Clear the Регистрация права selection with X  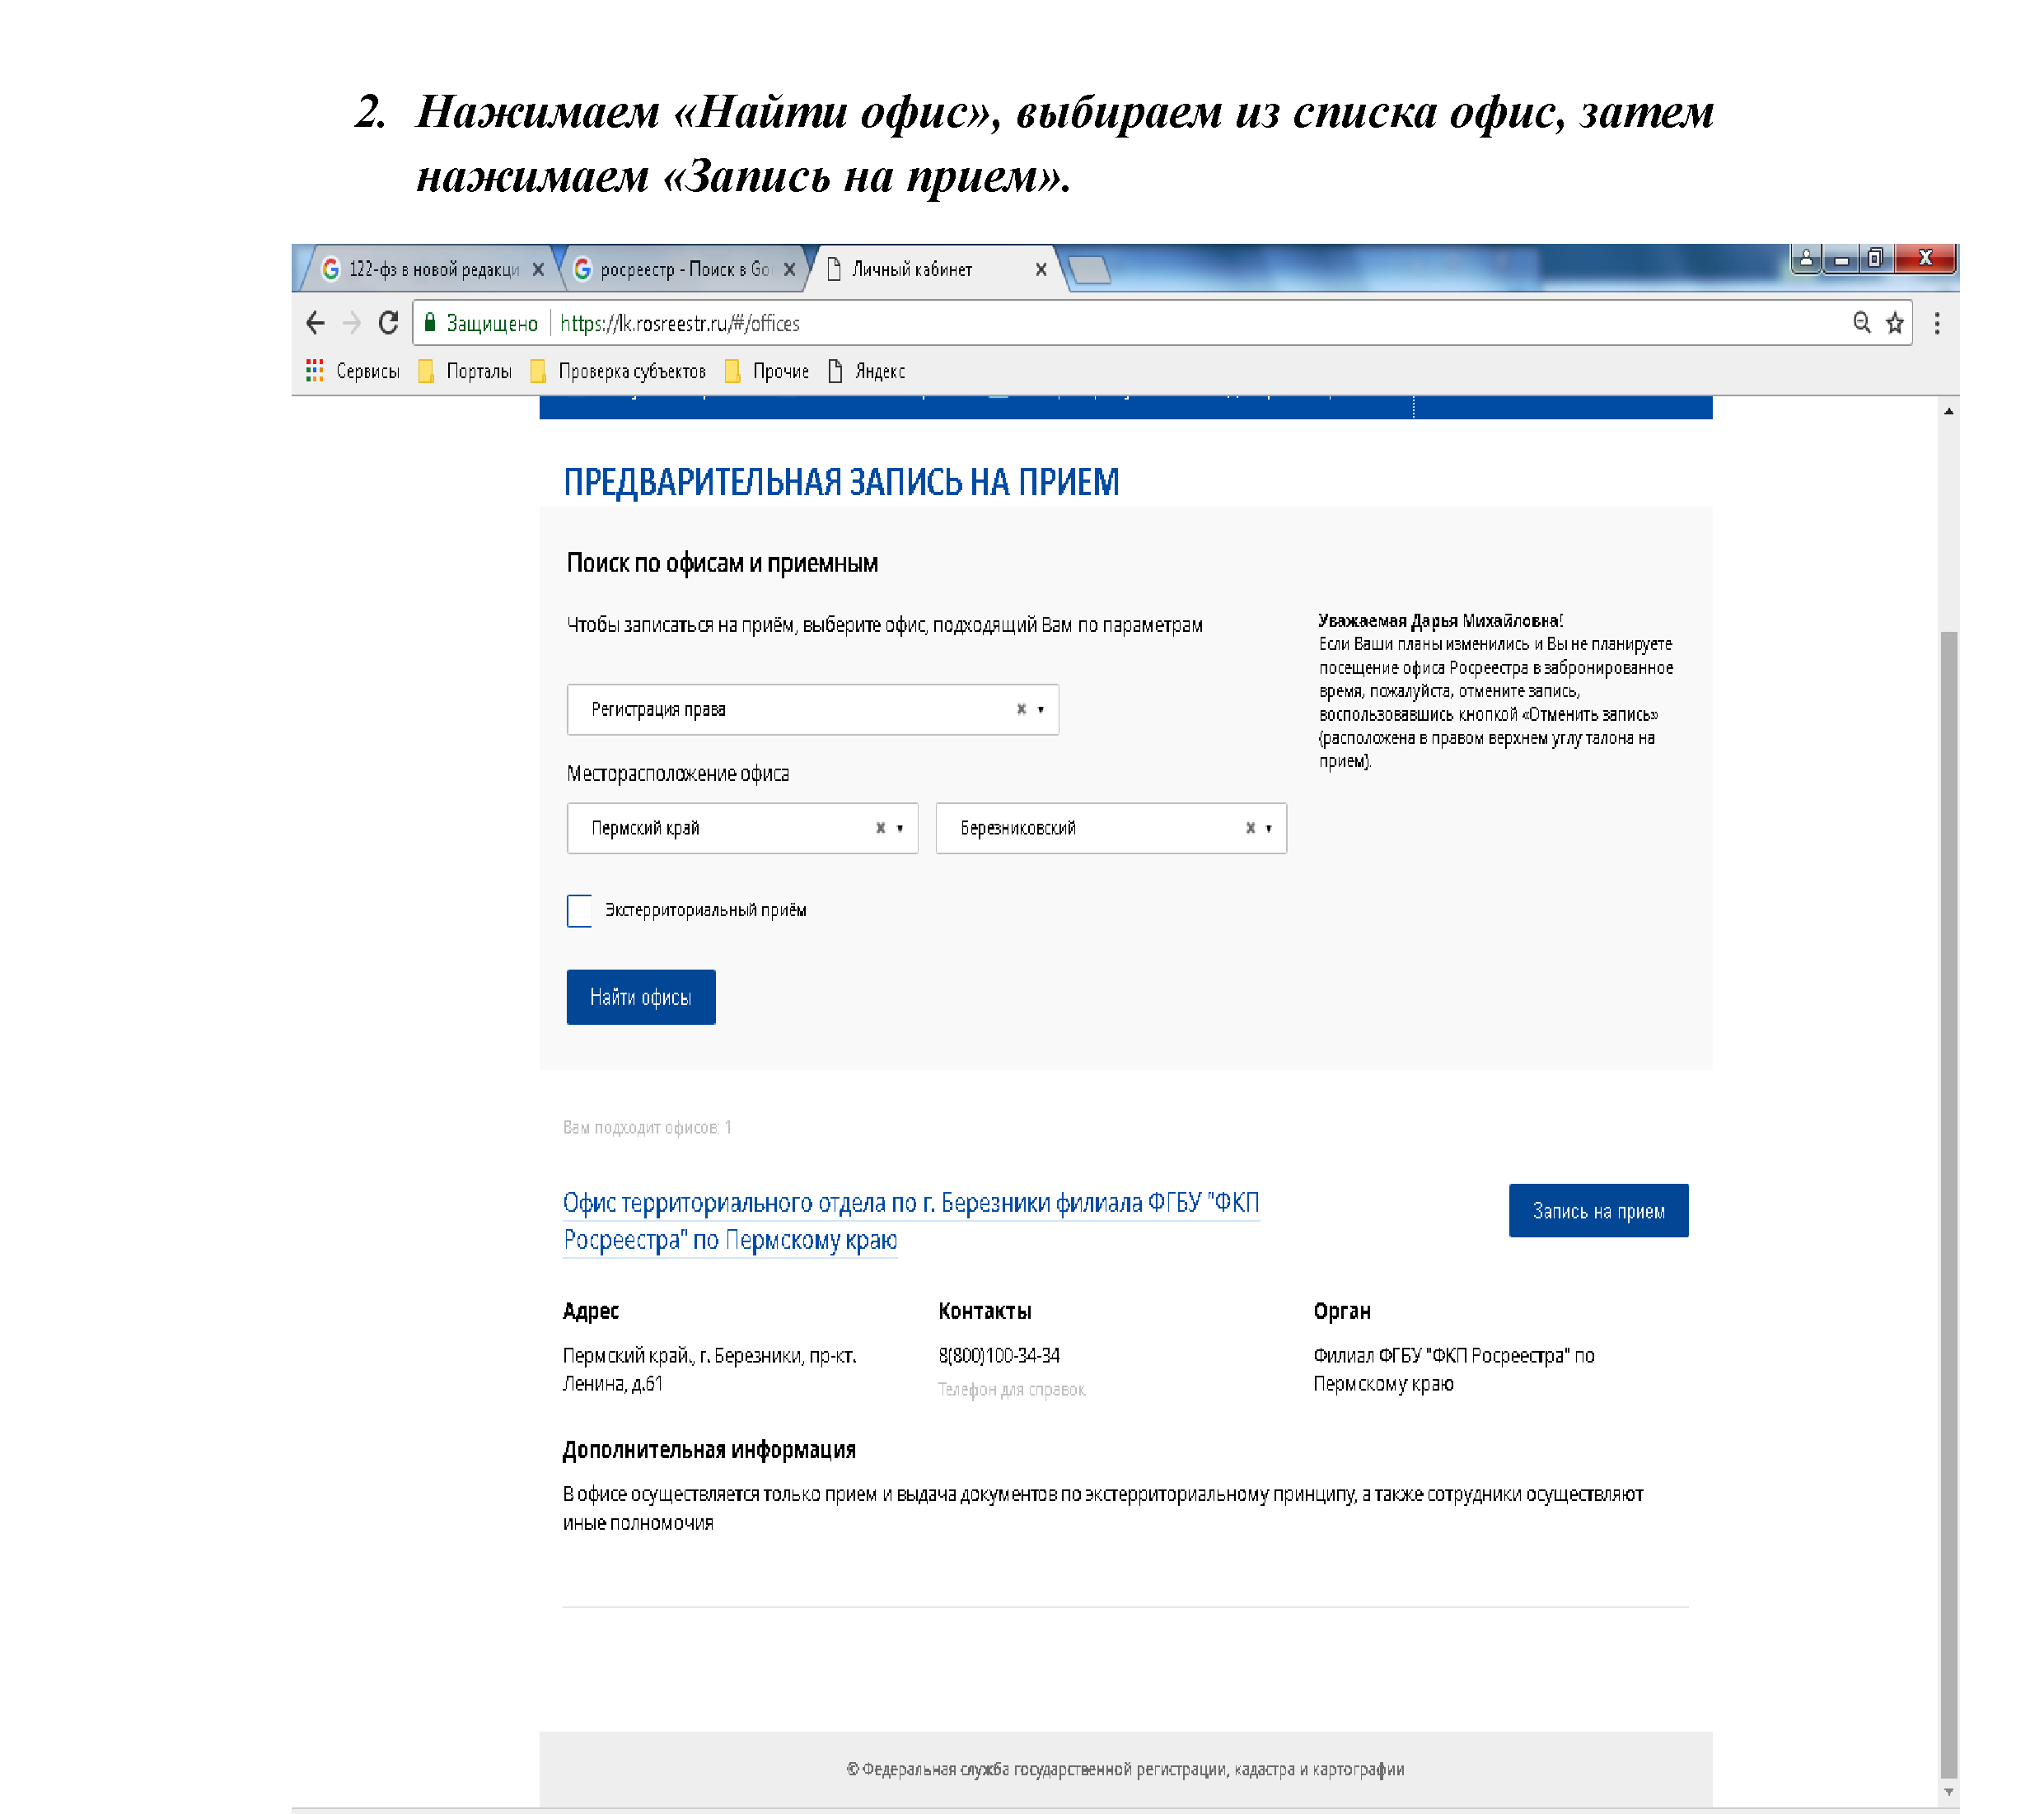(x=1021, y=709)
